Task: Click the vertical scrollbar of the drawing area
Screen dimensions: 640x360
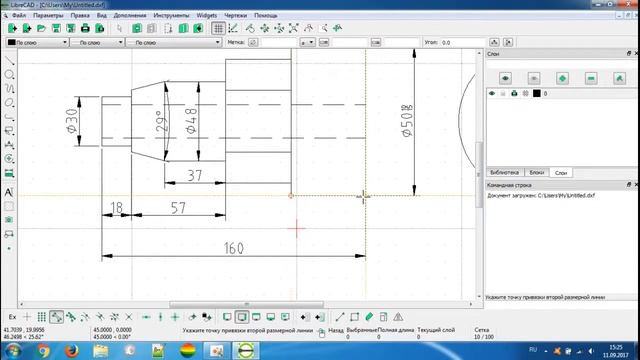Action: click(479, 175)
